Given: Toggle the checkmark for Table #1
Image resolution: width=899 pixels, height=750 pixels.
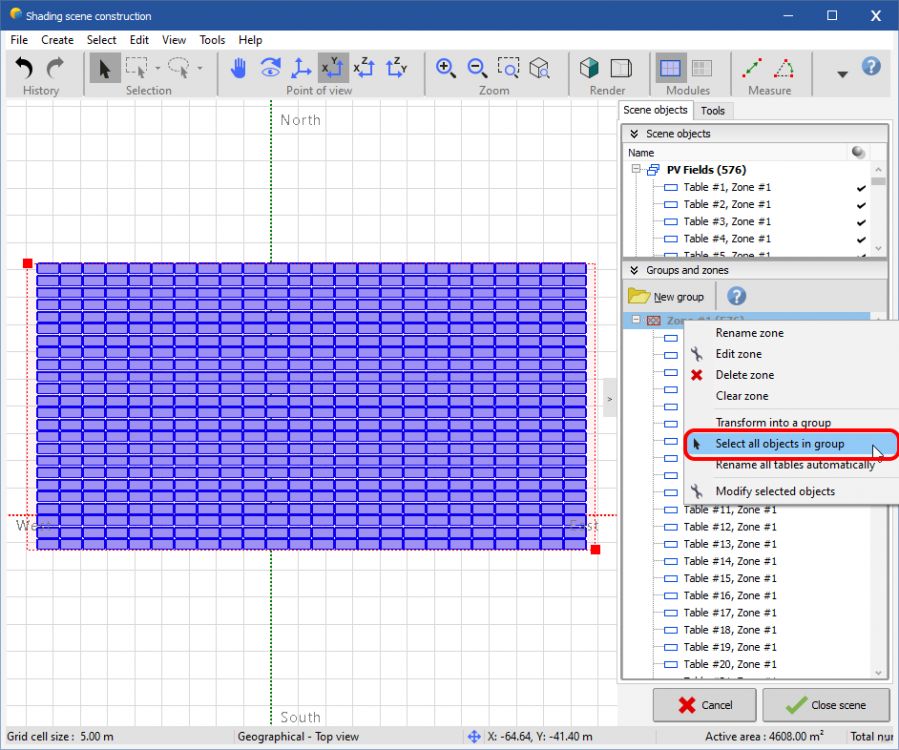Looking at the screenshot, I should [x=861, y=188].
